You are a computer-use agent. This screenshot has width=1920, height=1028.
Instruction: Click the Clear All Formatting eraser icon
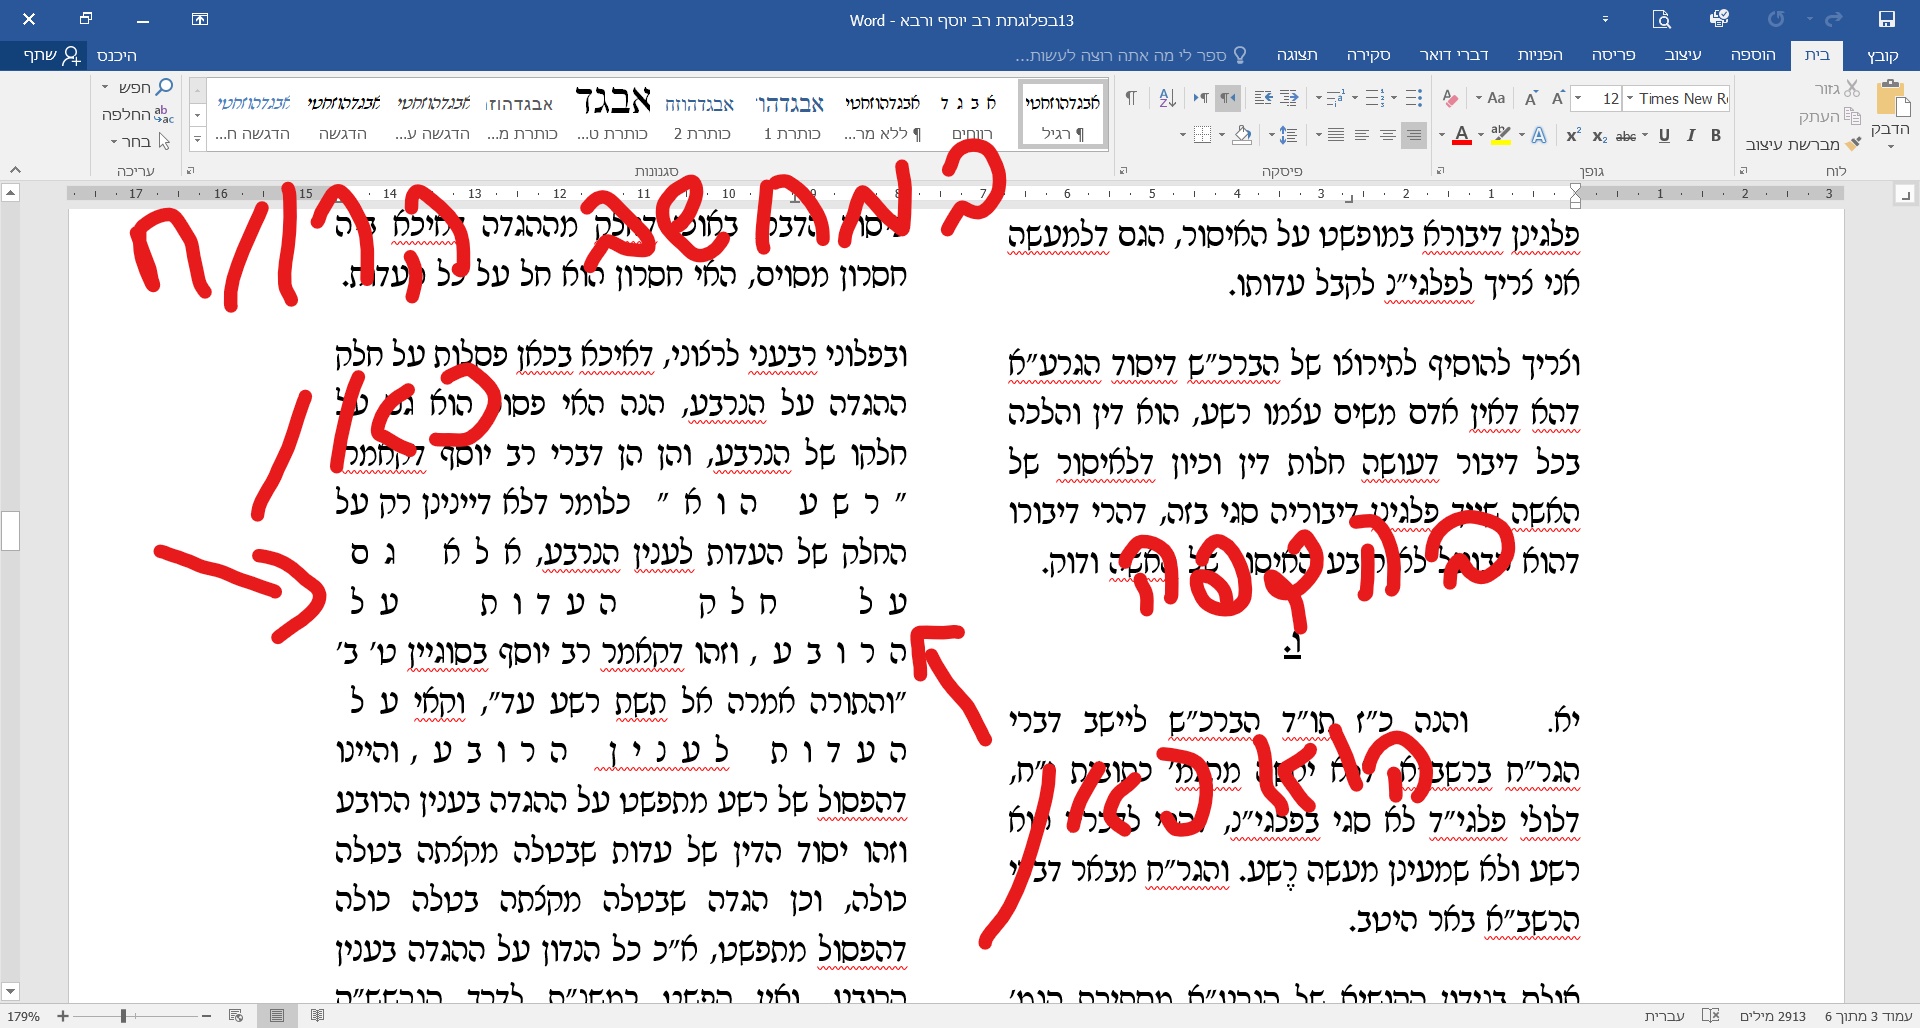(x=1450, y=96)
